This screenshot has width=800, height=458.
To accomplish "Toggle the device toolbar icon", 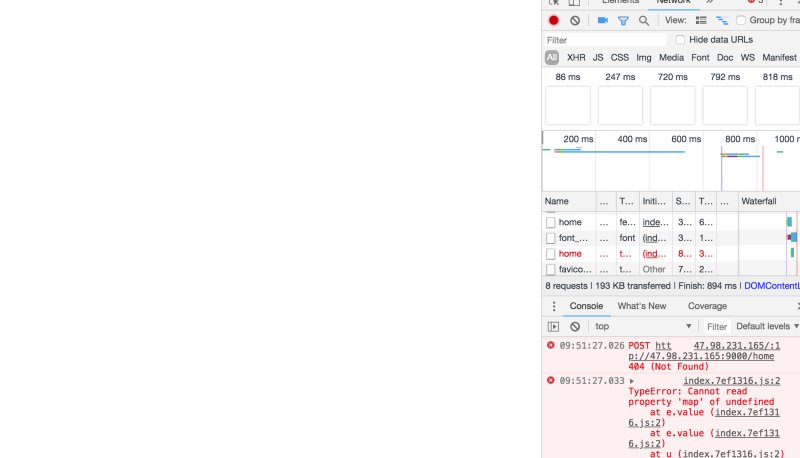I will [574, 2].
